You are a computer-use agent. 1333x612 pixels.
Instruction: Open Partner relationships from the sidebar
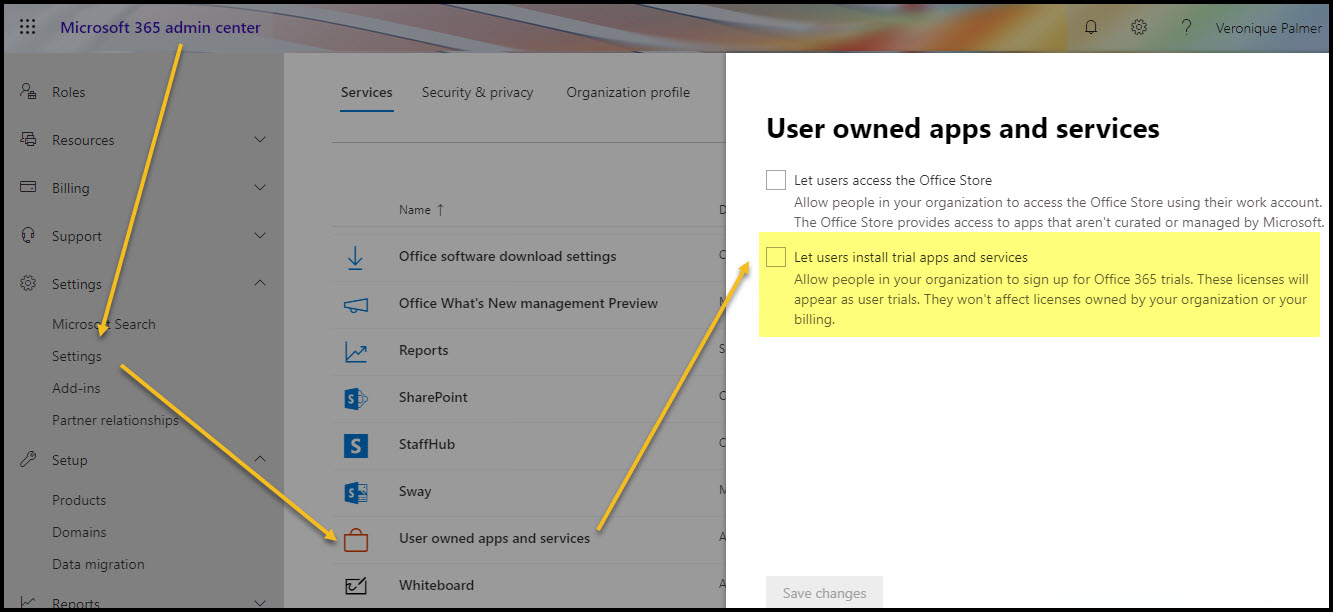click(x=115, y=419)
